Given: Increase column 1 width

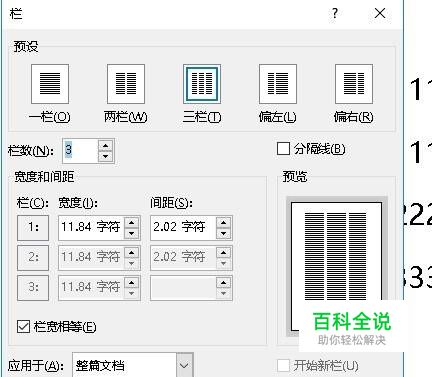Looking at the screenshot, I should [x=132, y=222].
